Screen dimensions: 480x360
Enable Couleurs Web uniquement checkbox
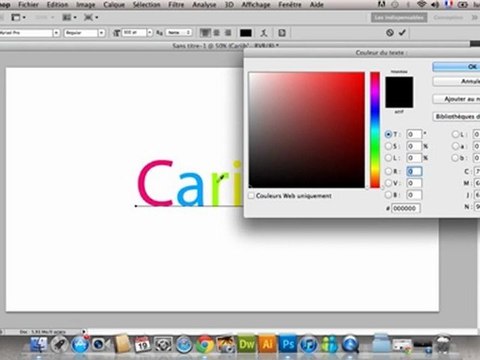coord(251,196)
